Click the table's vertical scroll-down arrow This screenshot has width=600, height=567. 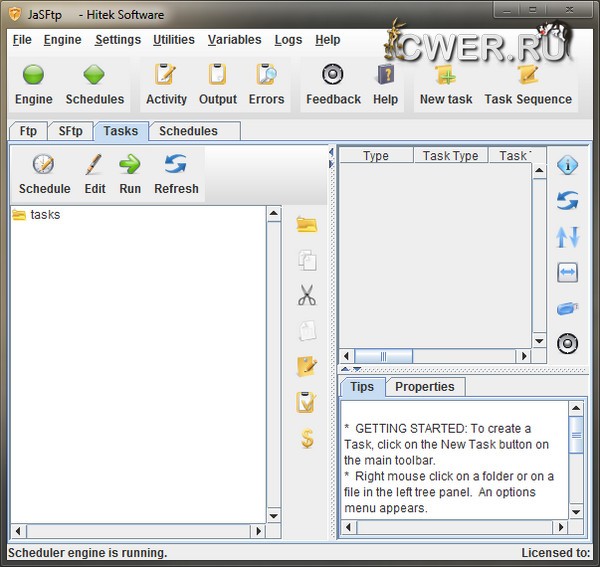(540, 341)
